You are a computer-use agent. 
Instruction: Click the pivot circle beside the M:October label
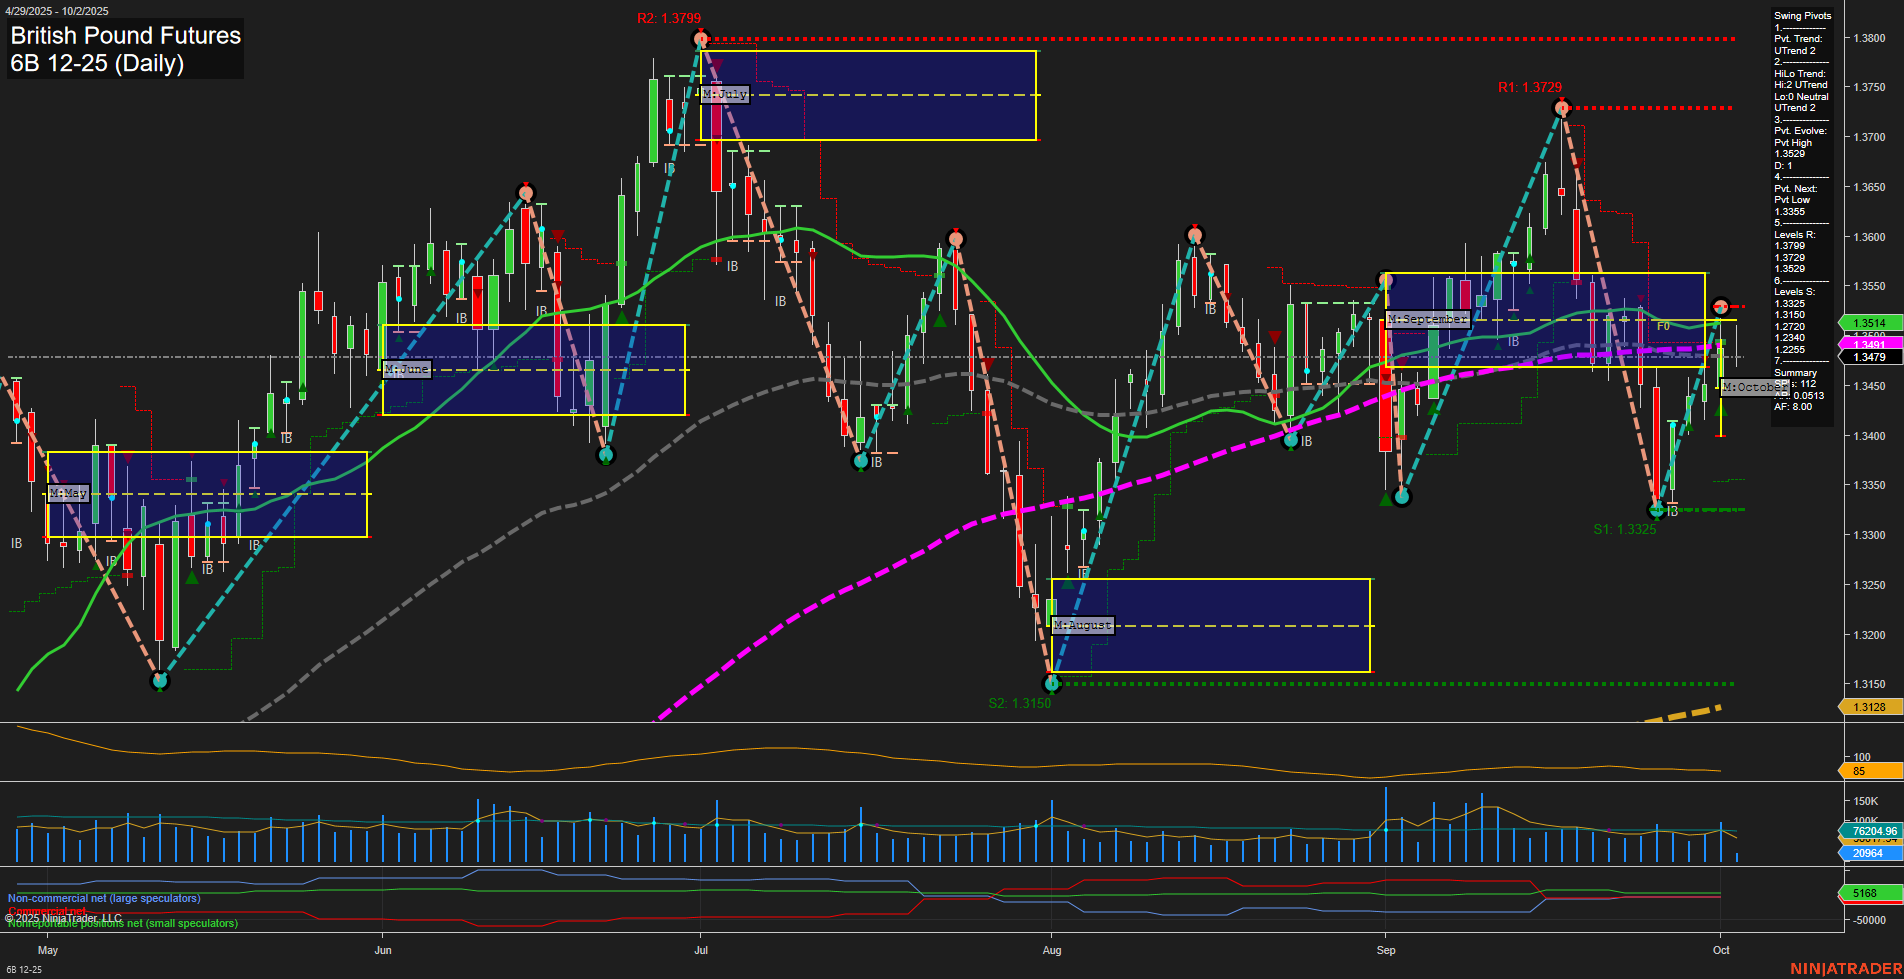1719,305
